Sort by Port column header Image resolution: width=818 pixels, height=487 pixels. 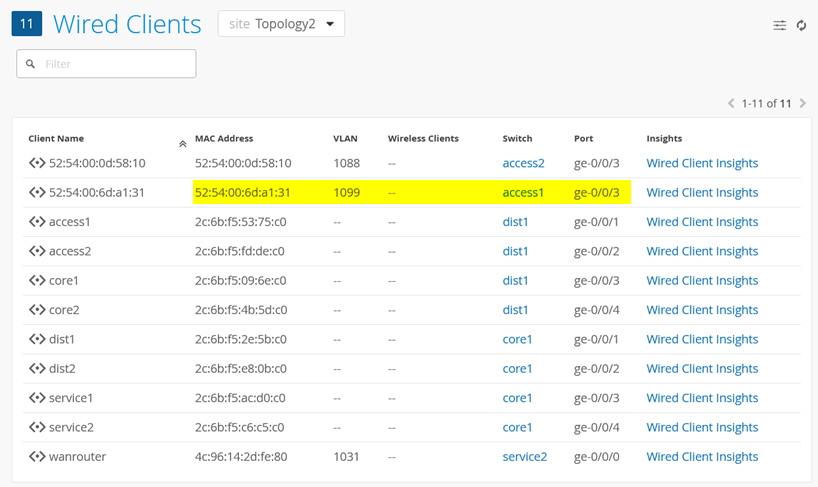[584, 138]
